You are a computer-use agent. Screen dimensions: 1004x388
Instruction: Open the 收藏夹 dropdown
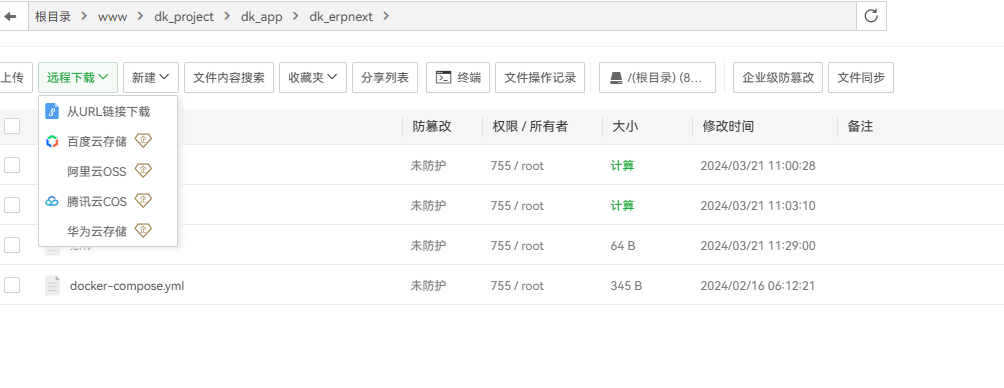pyautogui.click(x=312, y=77)
